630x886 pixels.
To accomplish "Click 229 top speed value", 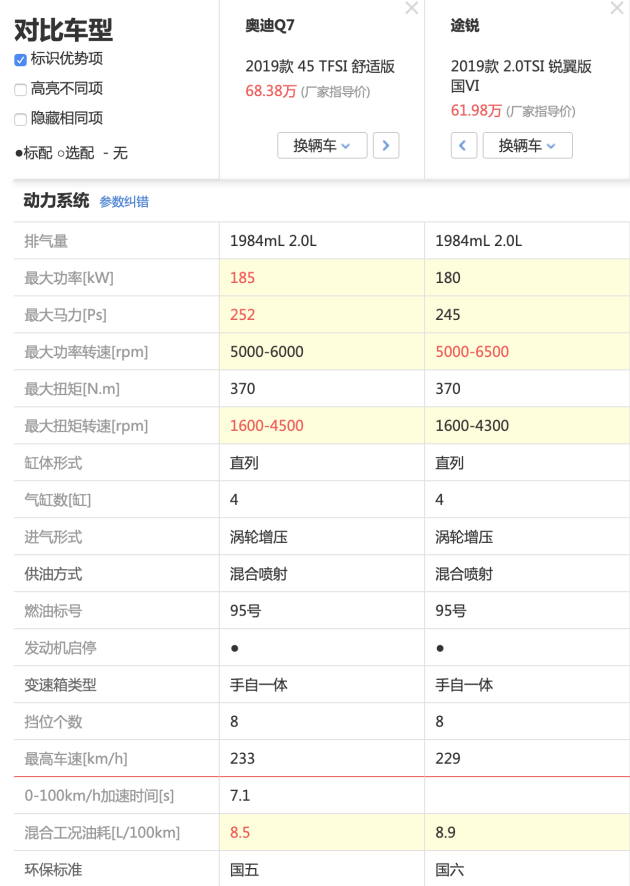I will click(447, 758).
